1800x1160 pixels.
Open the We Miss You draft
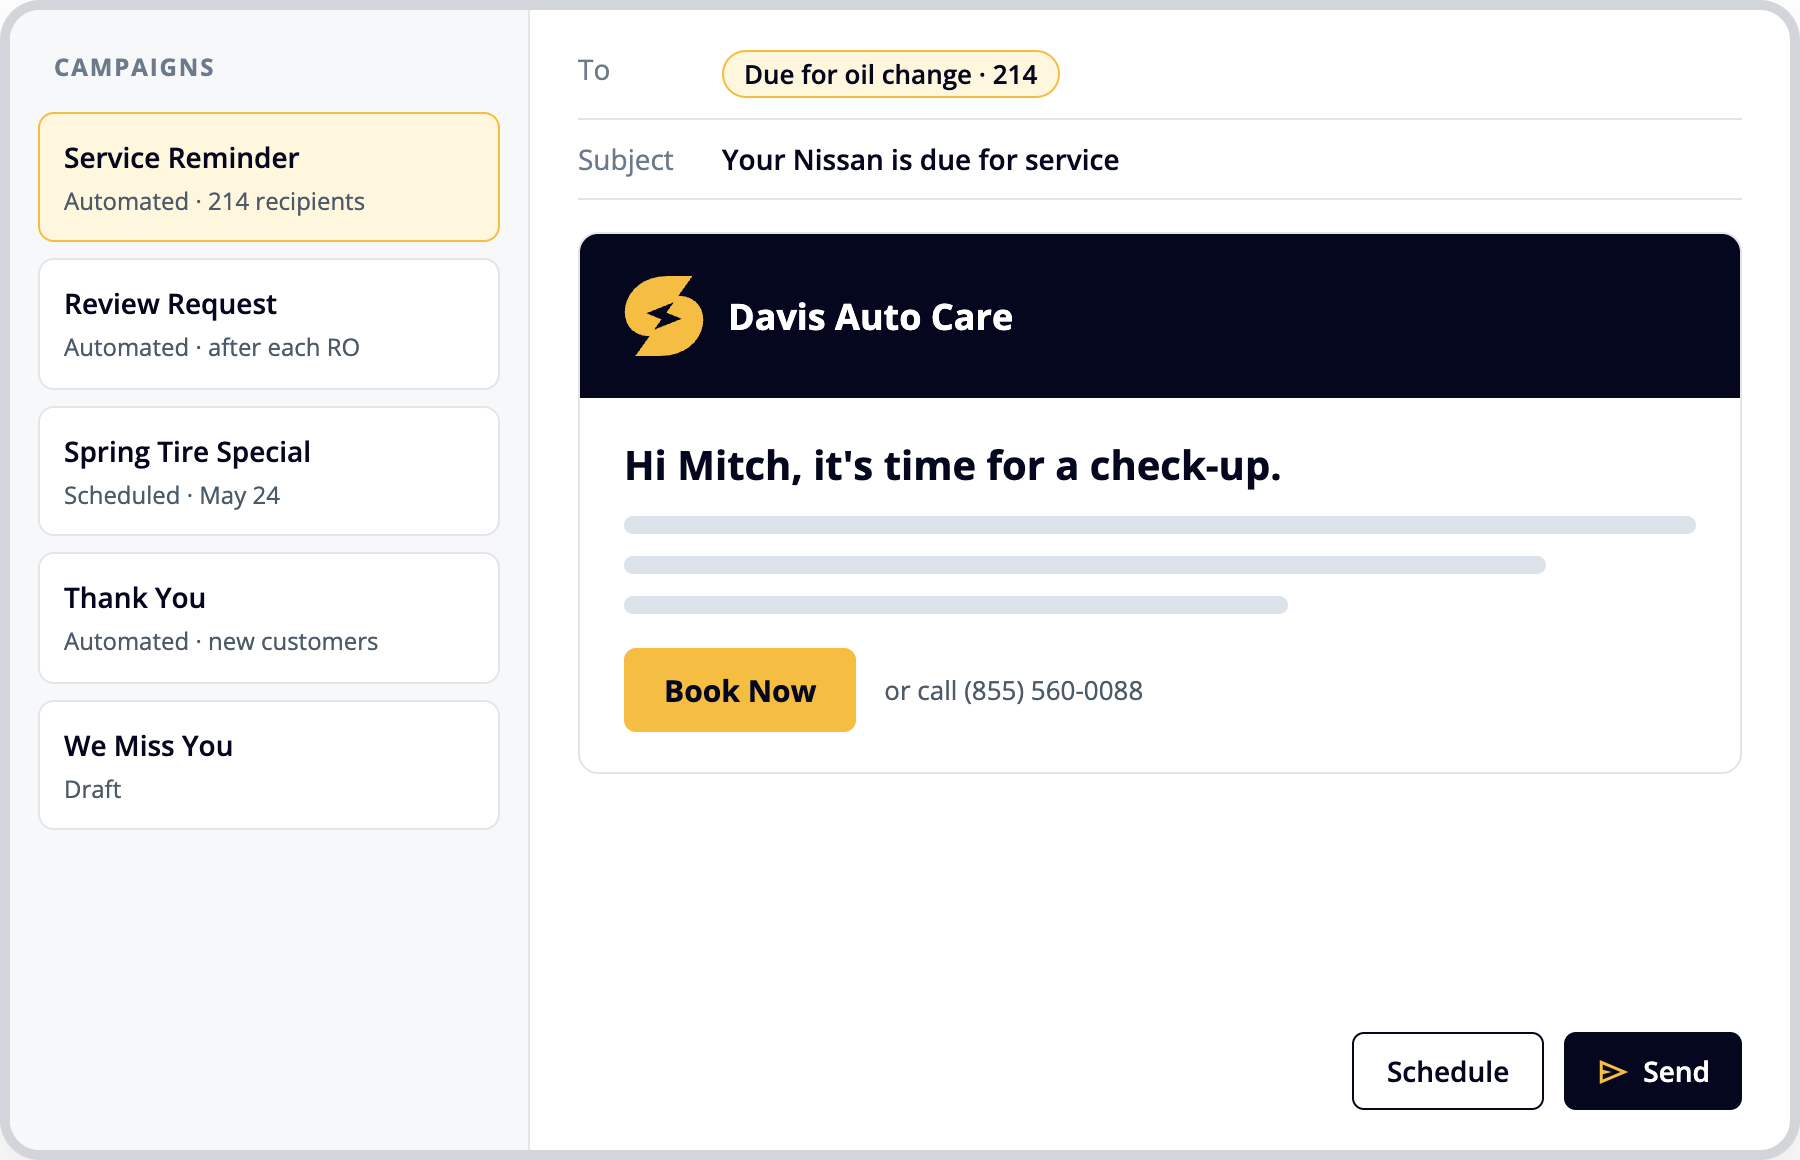click(x=269, y=765)
